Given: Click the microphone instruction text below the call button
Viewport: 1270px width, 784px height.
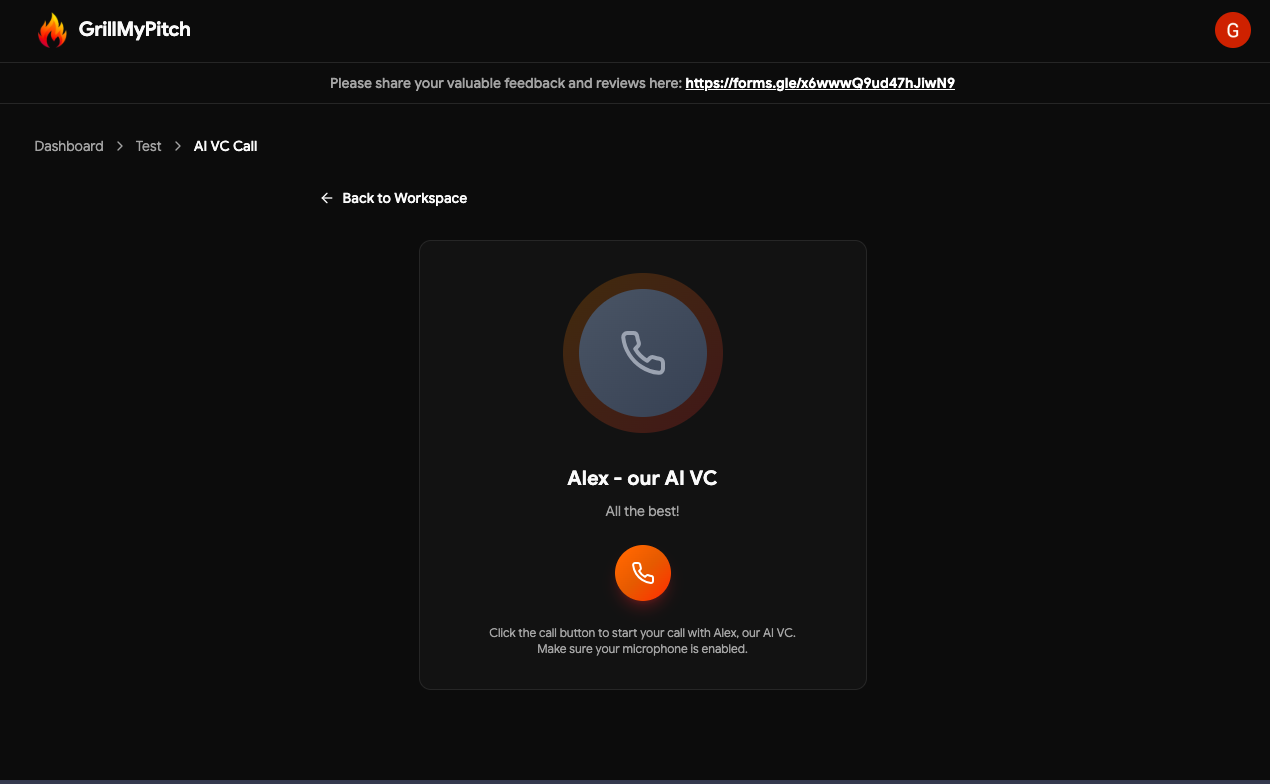Looking at the screenshot, I should point(642,640).
